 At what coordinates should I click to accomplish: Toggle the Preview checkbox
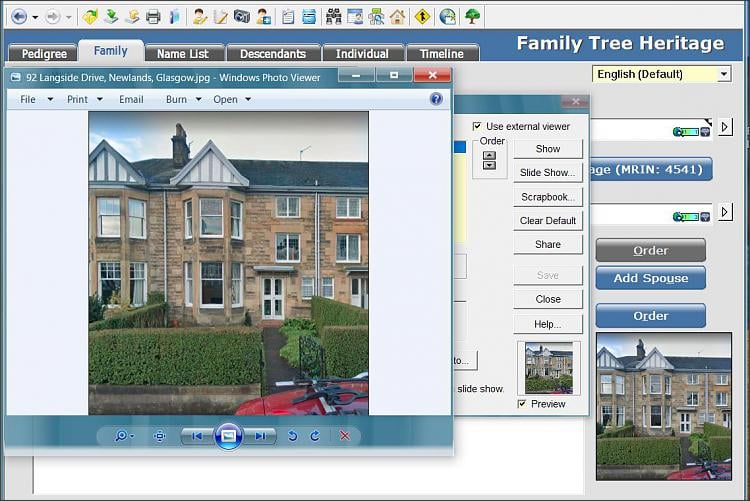(522, 404)
